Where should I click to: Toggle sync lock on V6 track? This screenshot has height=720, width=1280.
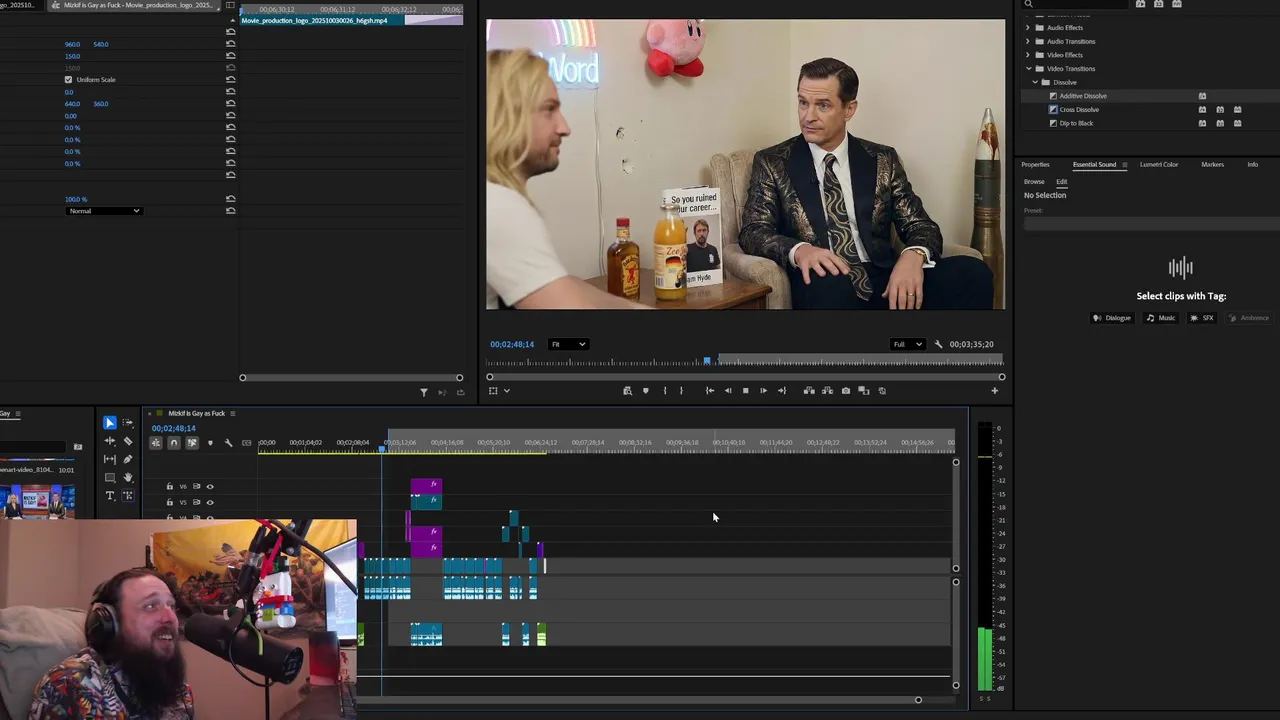click(x=196, y=487)
